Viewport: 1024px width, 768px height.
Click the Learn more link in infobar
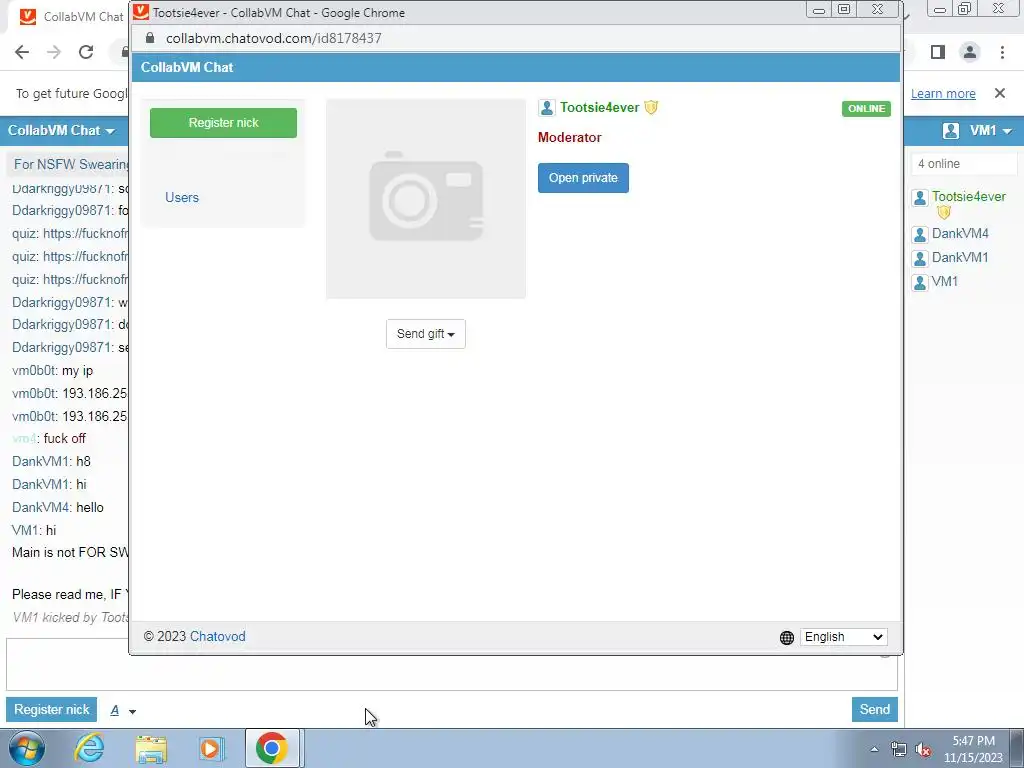[x=943, y=93]
